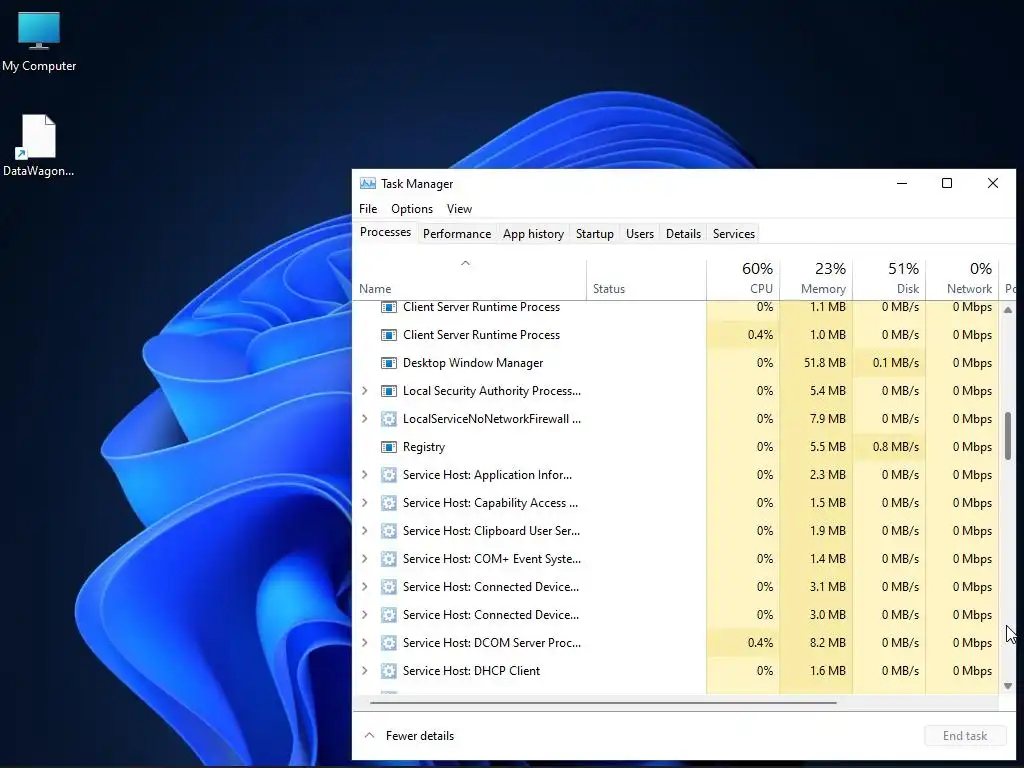The height and width of the screenshot is (768, 1024).
Task: Close the Task Manager window
Action: click(993, 184)
